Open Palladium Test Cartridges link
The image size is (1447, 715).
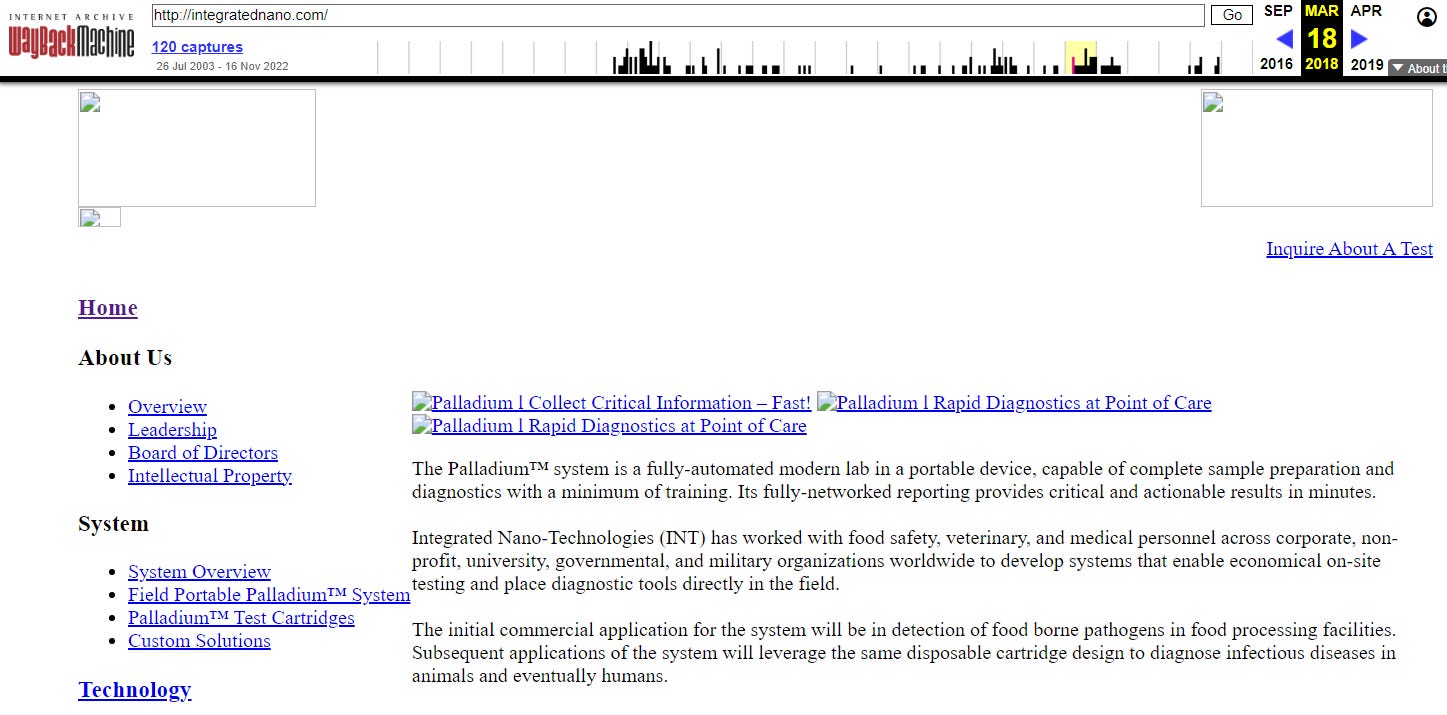coord(241,618)
